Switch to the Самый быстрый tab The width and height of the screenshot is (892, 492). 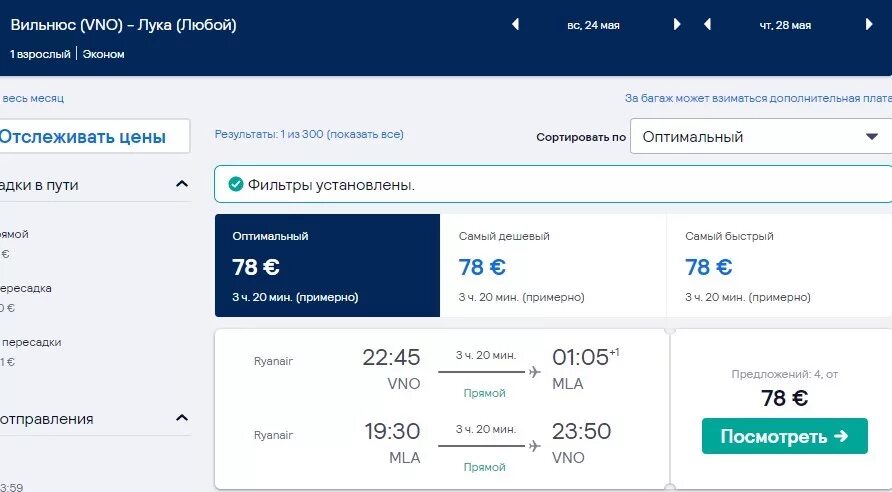click(x=778, y=265)
